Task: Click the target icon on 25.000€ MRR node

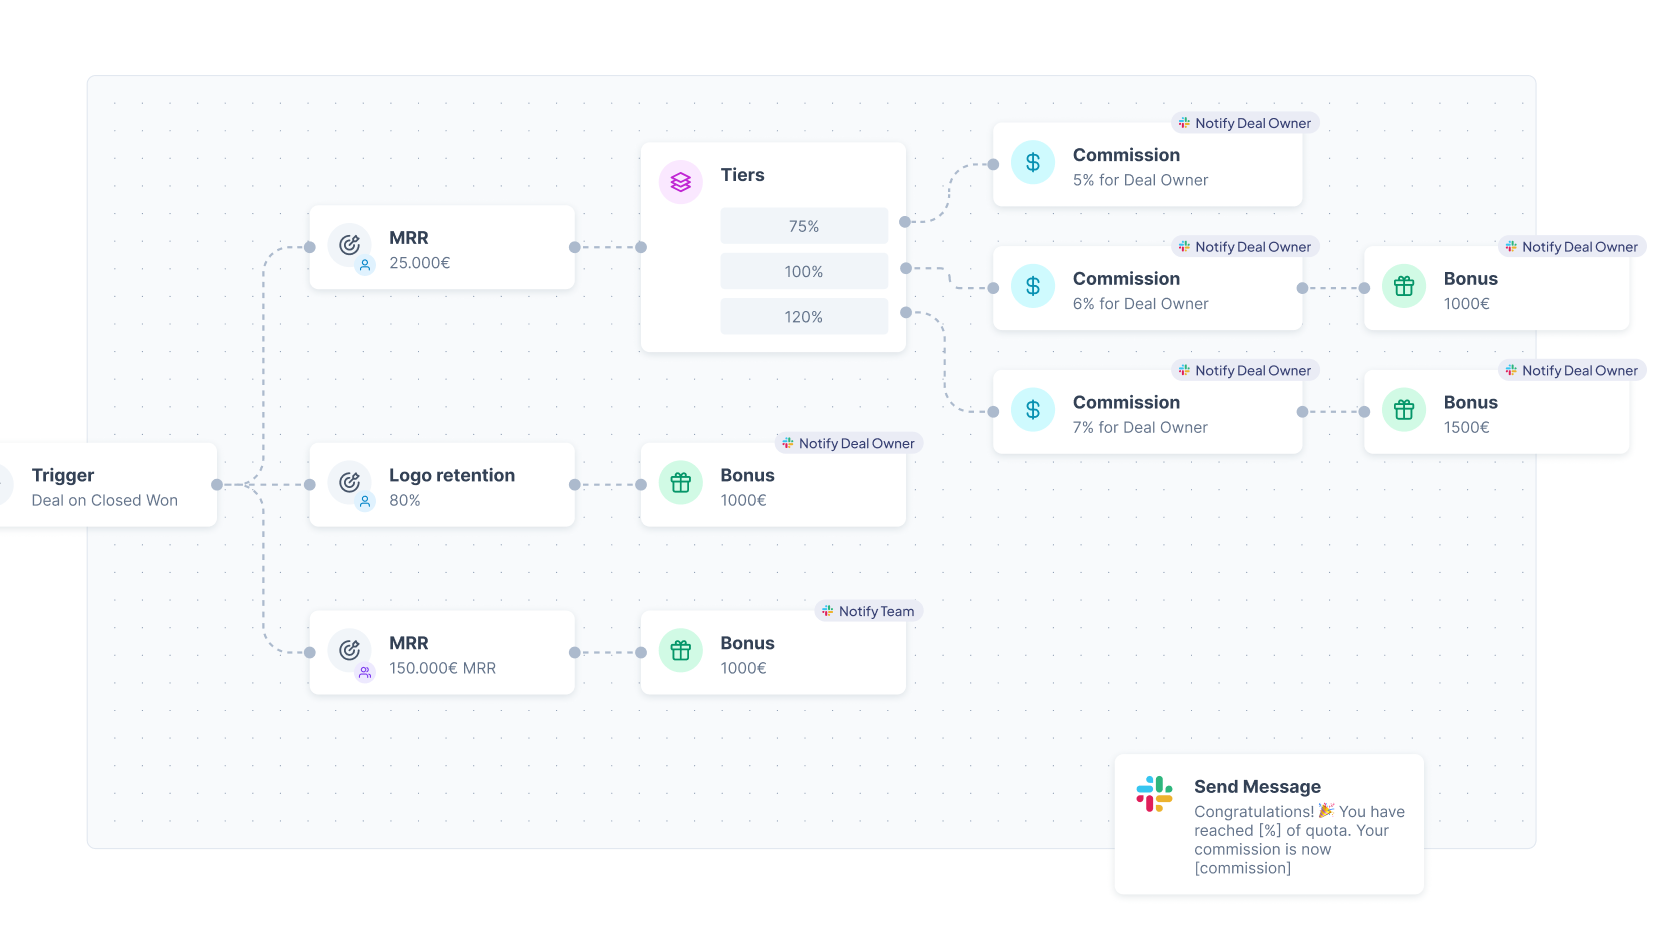Action: [349, 244]
